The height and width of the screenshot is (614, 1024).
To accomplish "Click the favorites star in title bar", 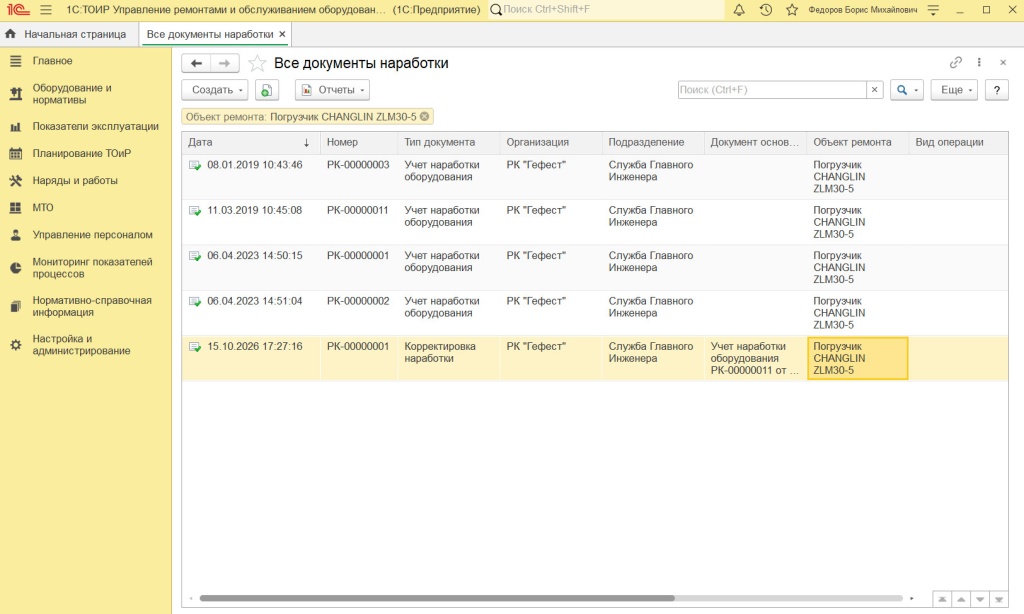I will (x=792, y=10).
